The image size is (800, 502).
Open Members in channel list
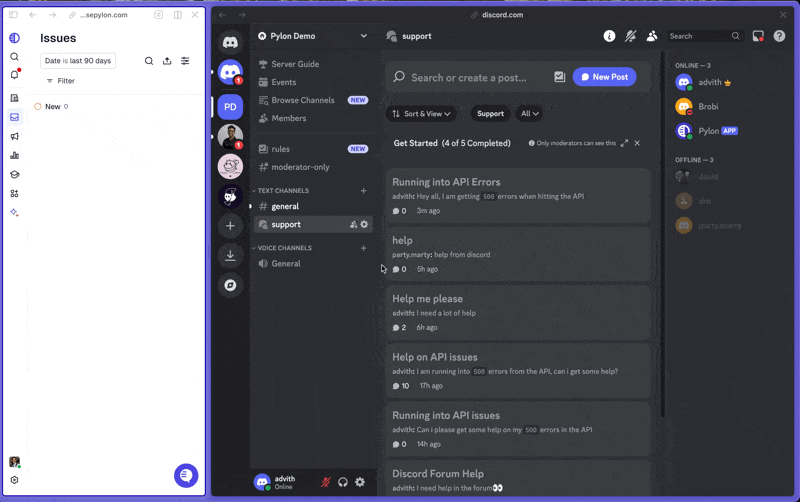coord(313,118)
